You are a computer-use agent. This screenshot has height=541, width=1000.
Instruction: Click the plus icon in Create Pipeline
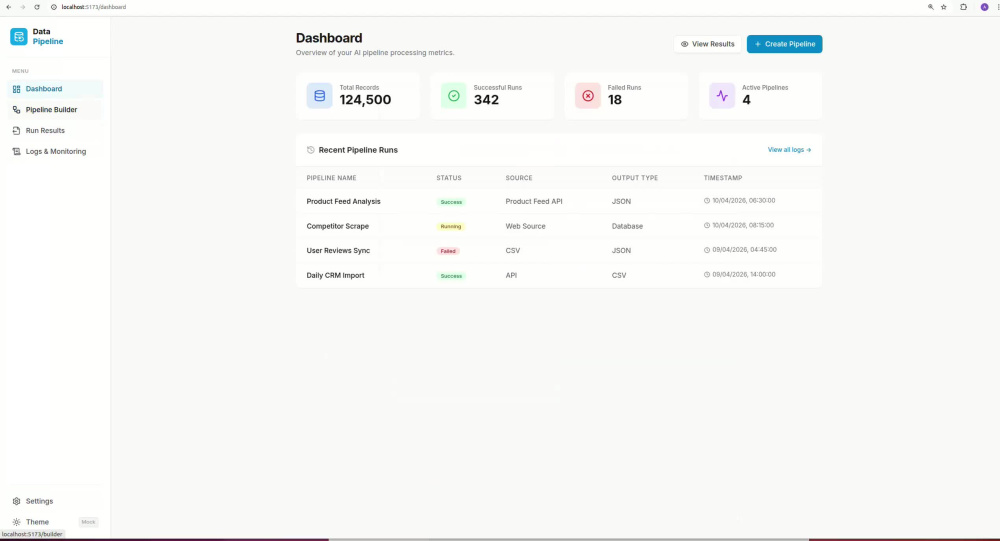pos(758,44)
